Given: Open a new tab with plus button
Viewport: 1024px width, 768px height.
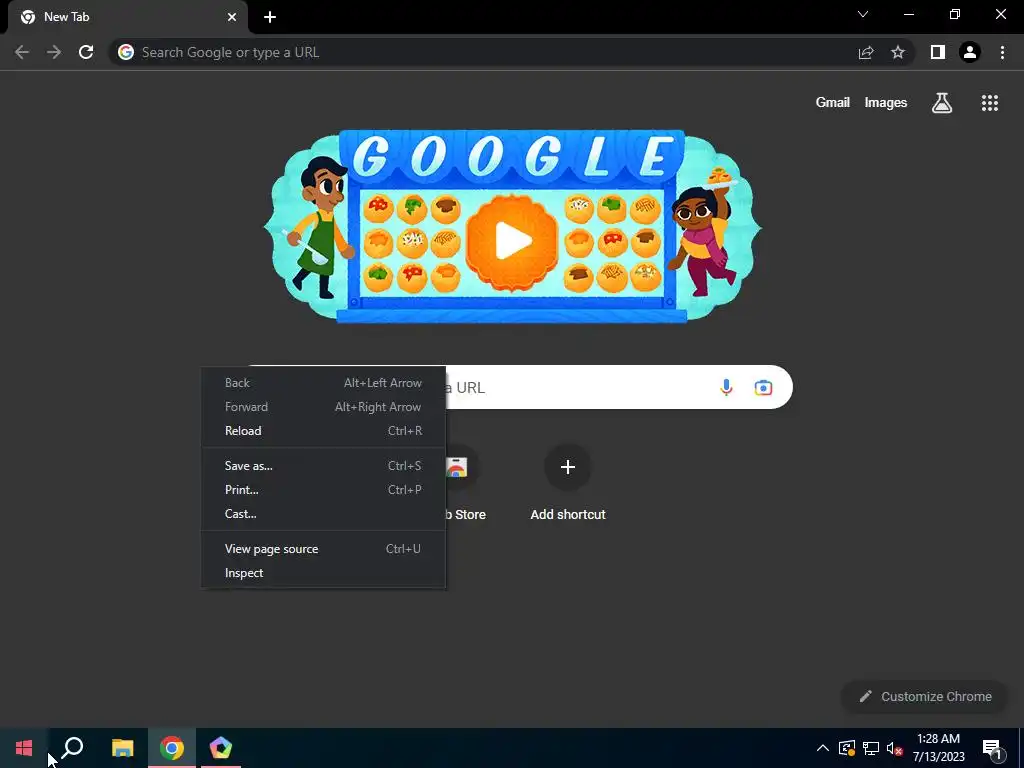Looking at the screenshot, I should (x=270, y=17).
